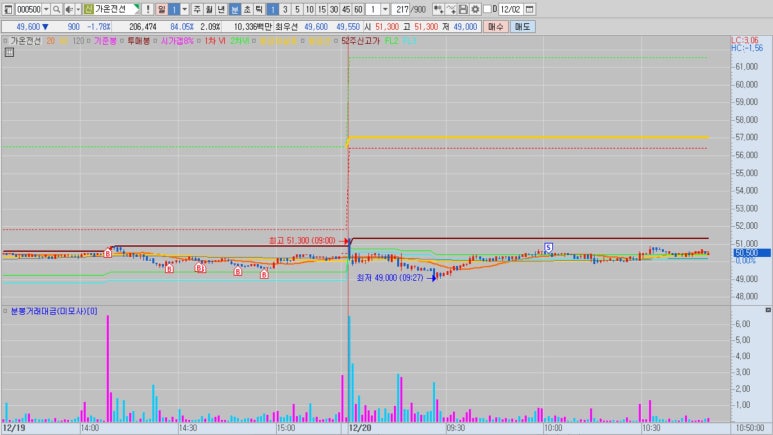Image resolution: width=773 pixels, height=435 pixels.
Task: Click the layout panel icon beside the stock code
Action: coord(8,9)
